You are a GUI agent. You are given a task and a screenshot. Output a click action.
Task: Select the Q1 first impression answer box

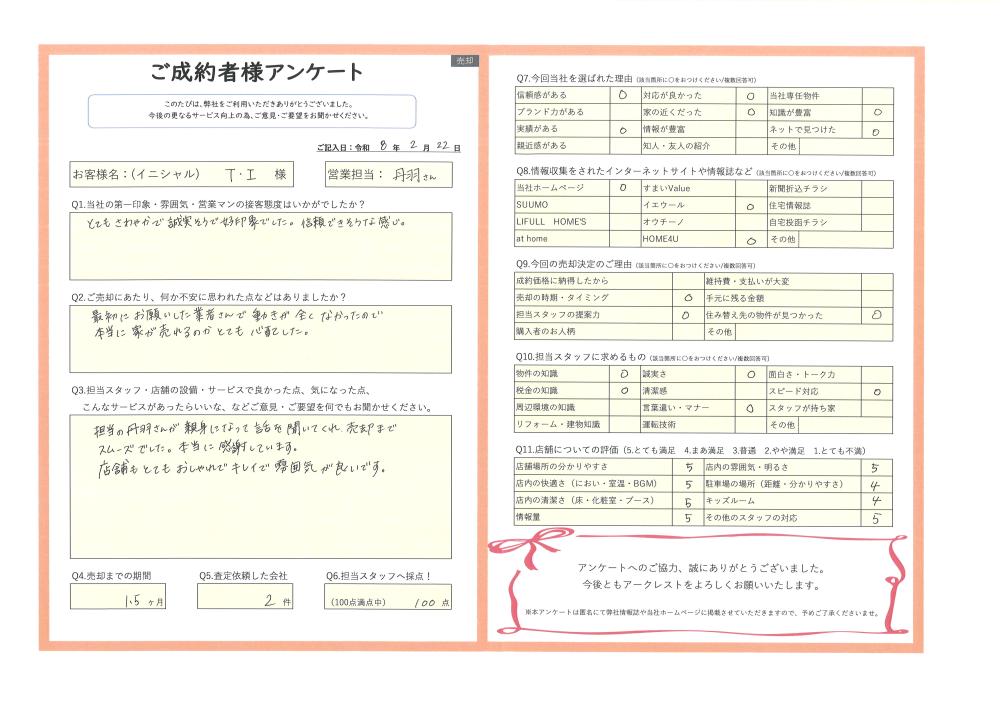260,245
